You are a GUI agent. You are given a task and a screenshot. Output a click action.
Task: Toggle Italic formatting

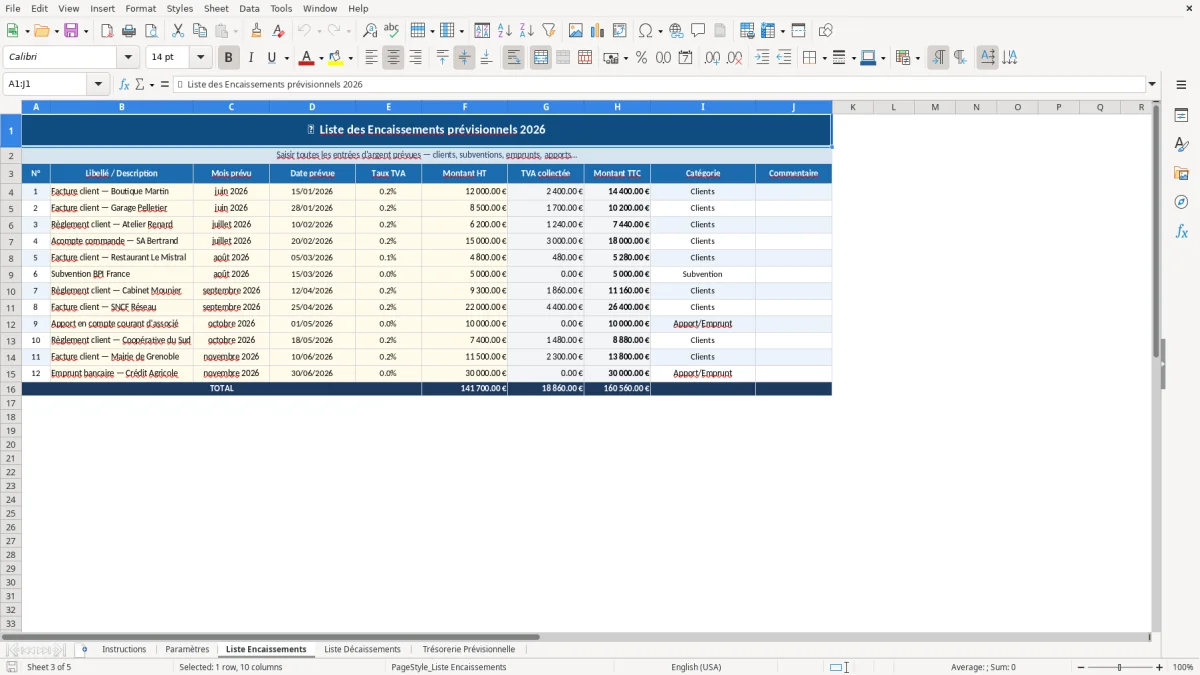coord(251,58)
